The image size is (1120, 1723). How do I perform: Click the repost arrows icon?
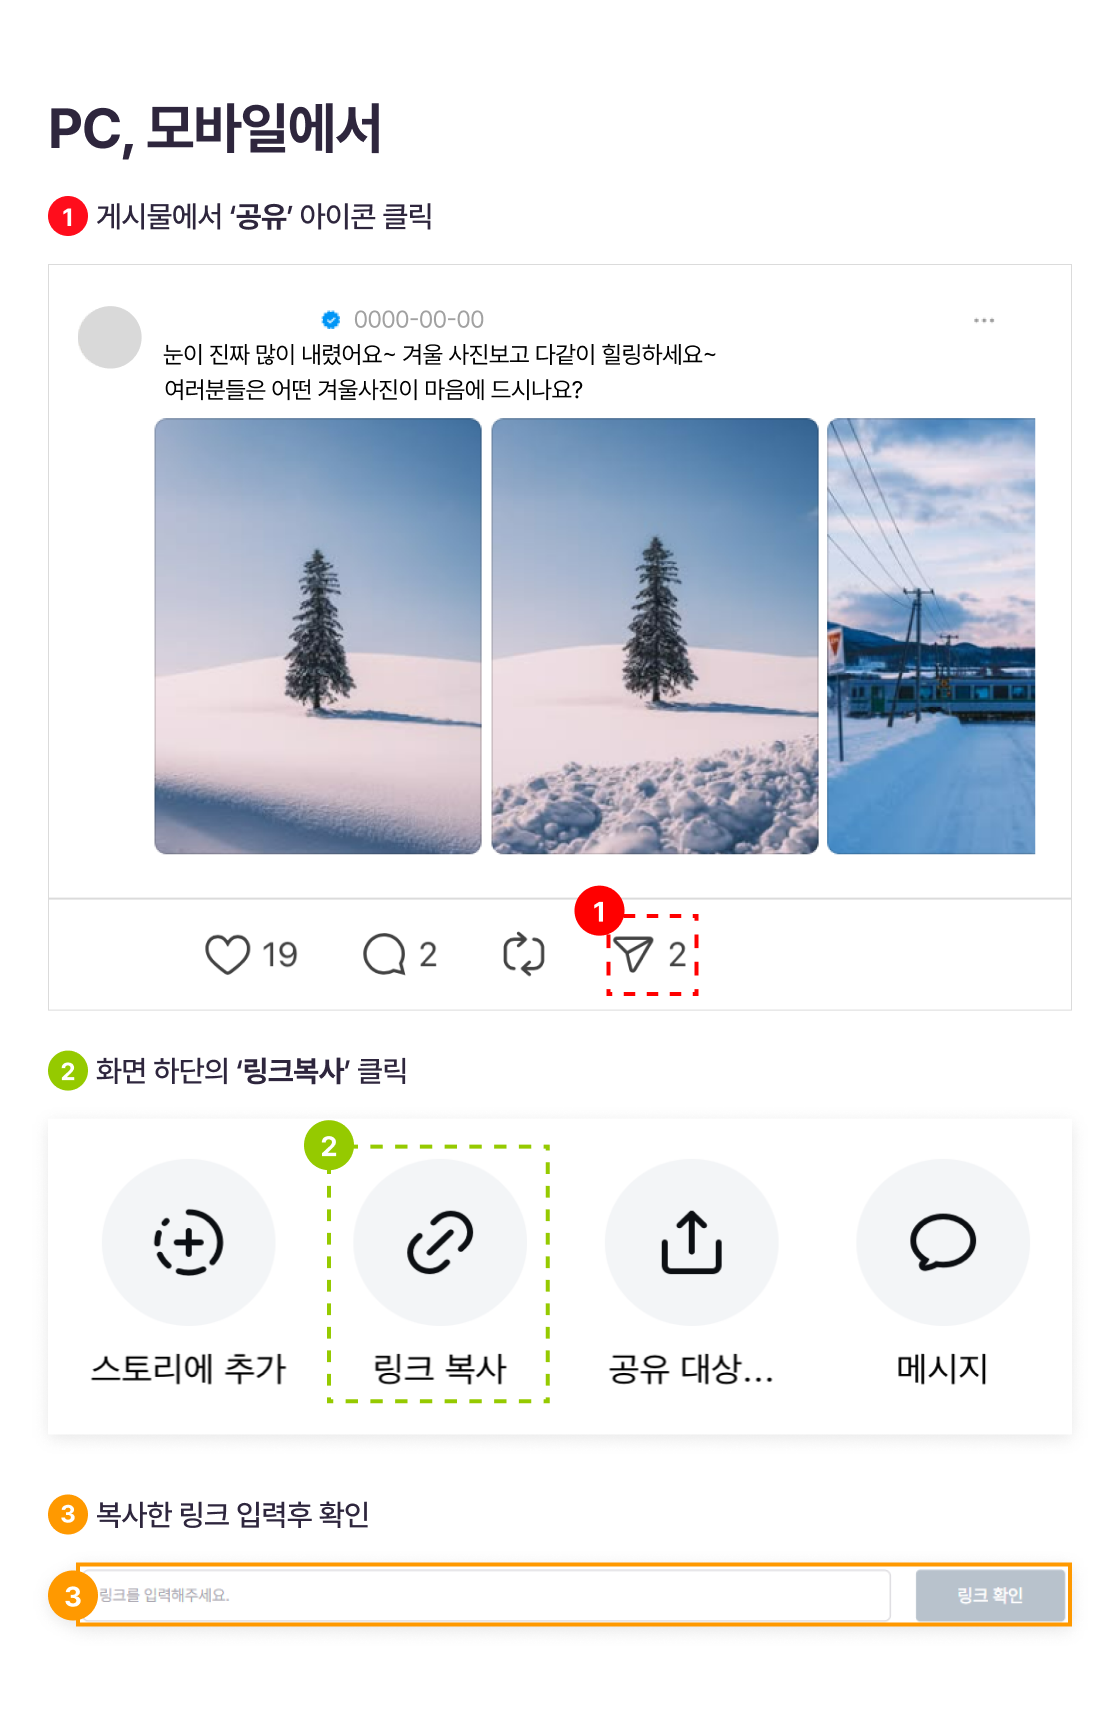click(524, 954)
